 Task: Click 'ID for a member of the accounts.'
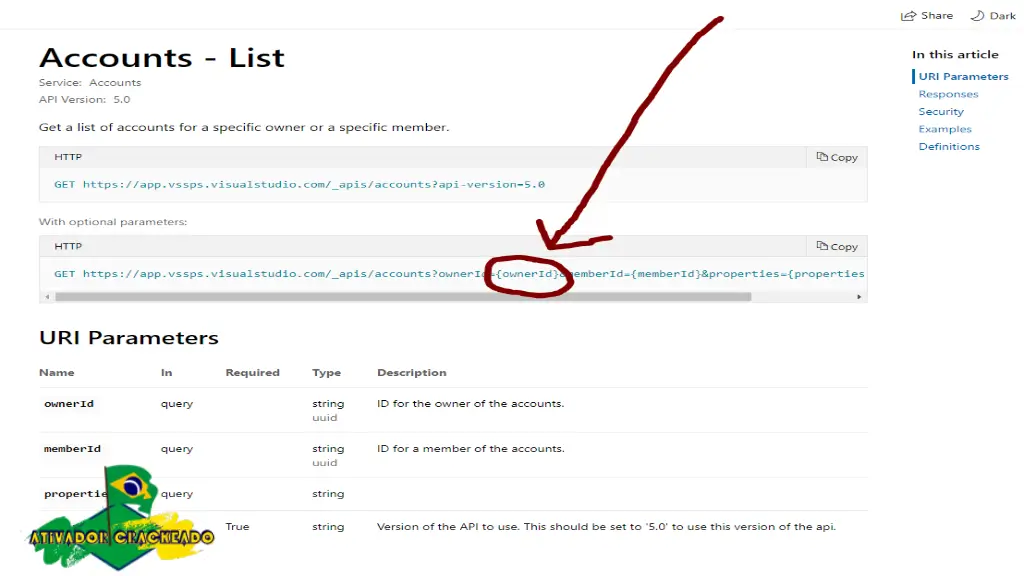470,449
